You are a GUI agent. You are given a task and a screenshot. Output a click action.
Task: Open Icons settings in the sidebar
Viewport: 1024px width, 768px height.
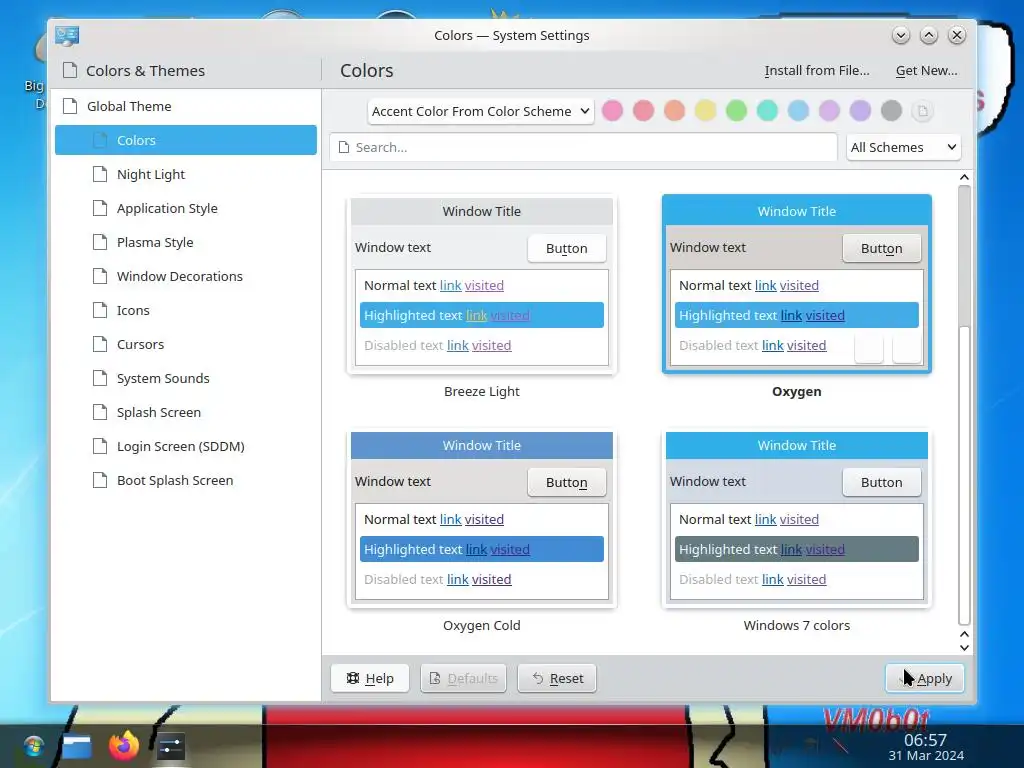pos(185,310)
